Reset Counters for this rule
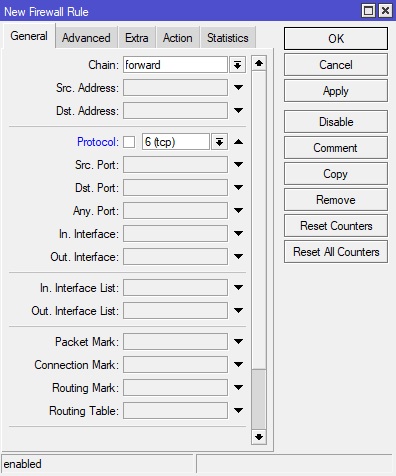 (336, 226)
